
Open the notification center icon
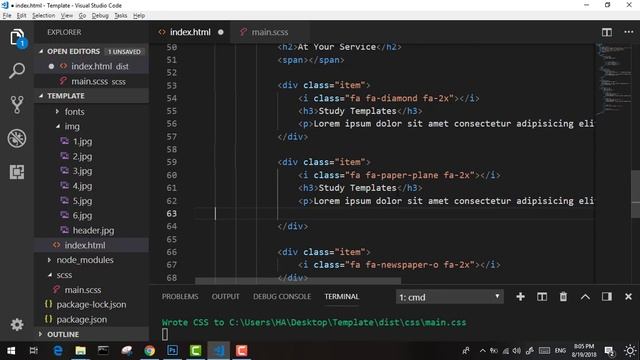[x=609, y=351]
